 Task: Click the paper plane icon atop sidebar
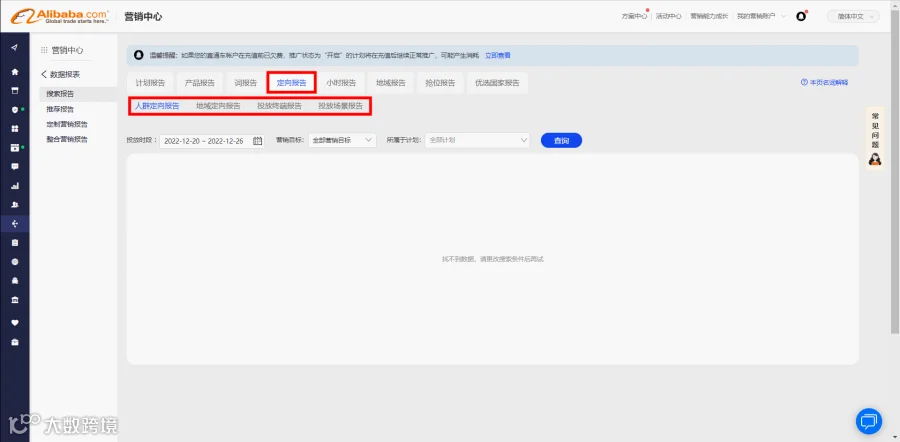click(15, 47)
